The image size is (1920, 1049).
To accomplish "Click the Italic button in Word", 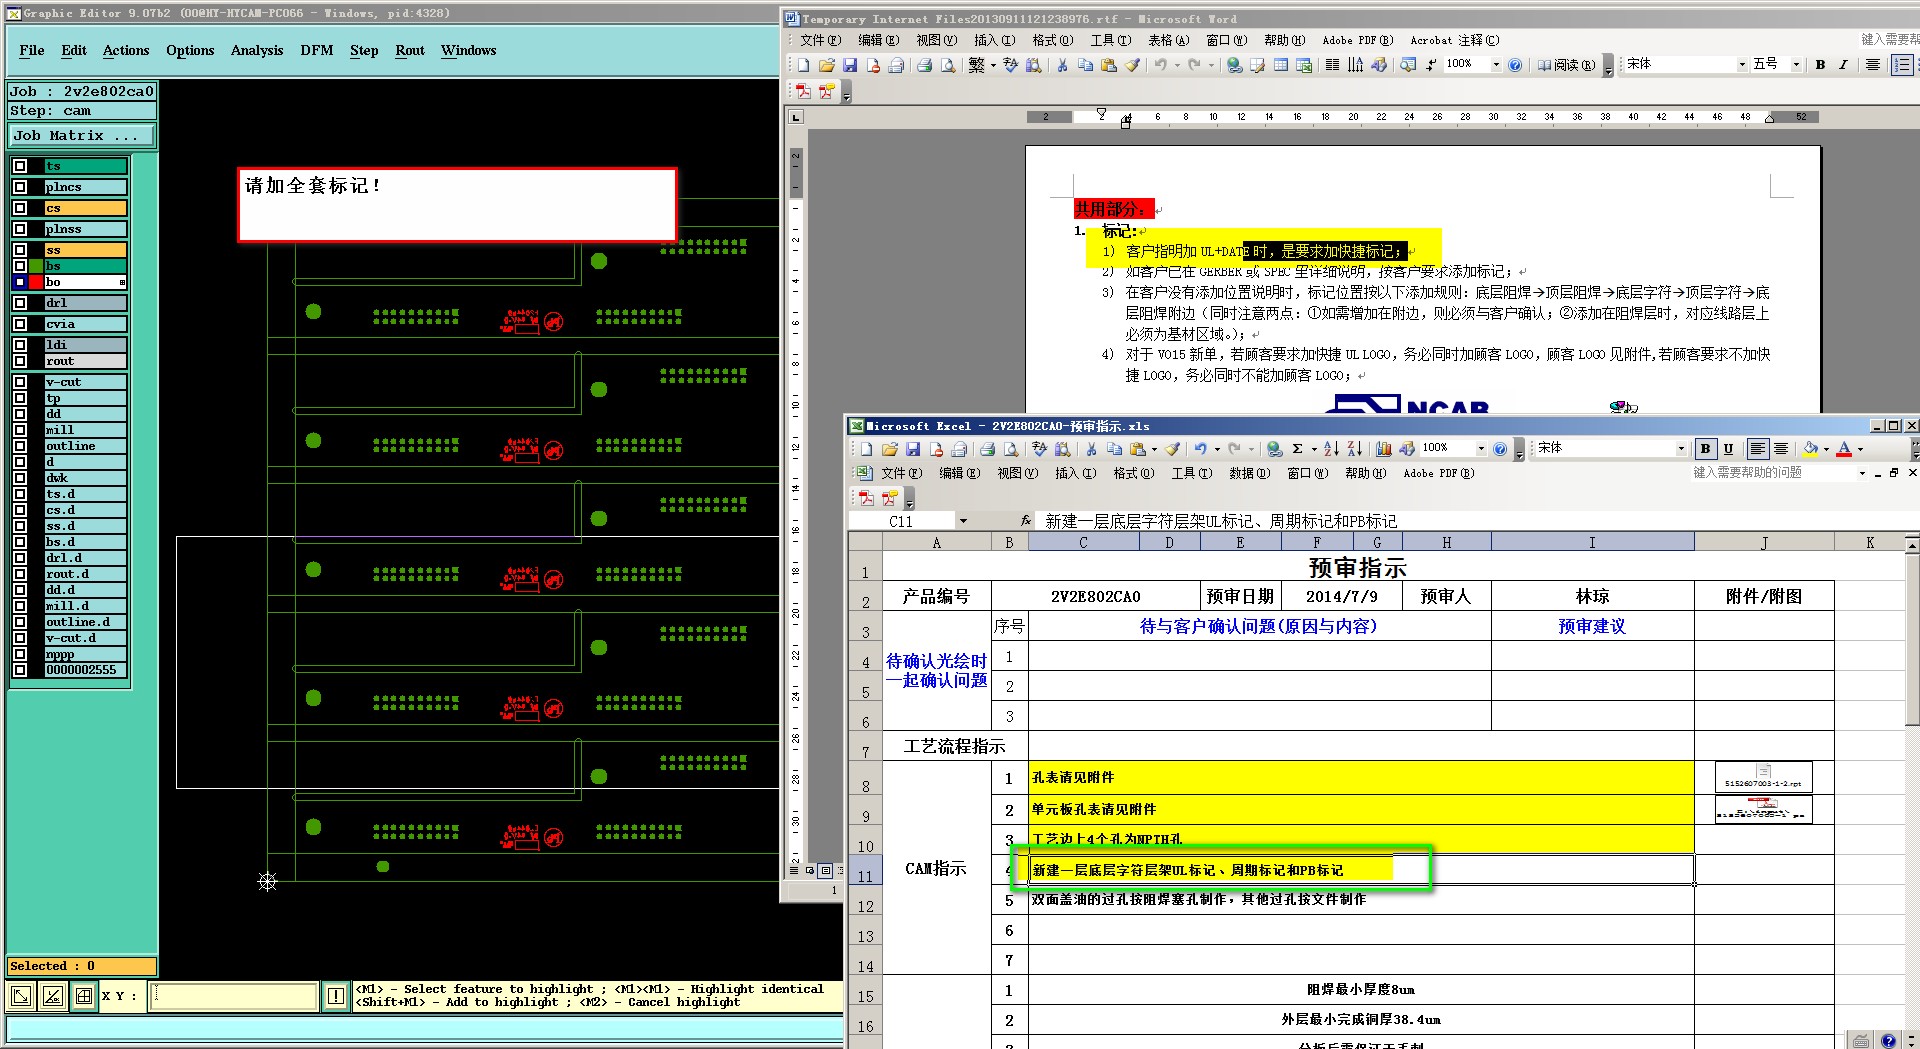I will point(1843,64).
